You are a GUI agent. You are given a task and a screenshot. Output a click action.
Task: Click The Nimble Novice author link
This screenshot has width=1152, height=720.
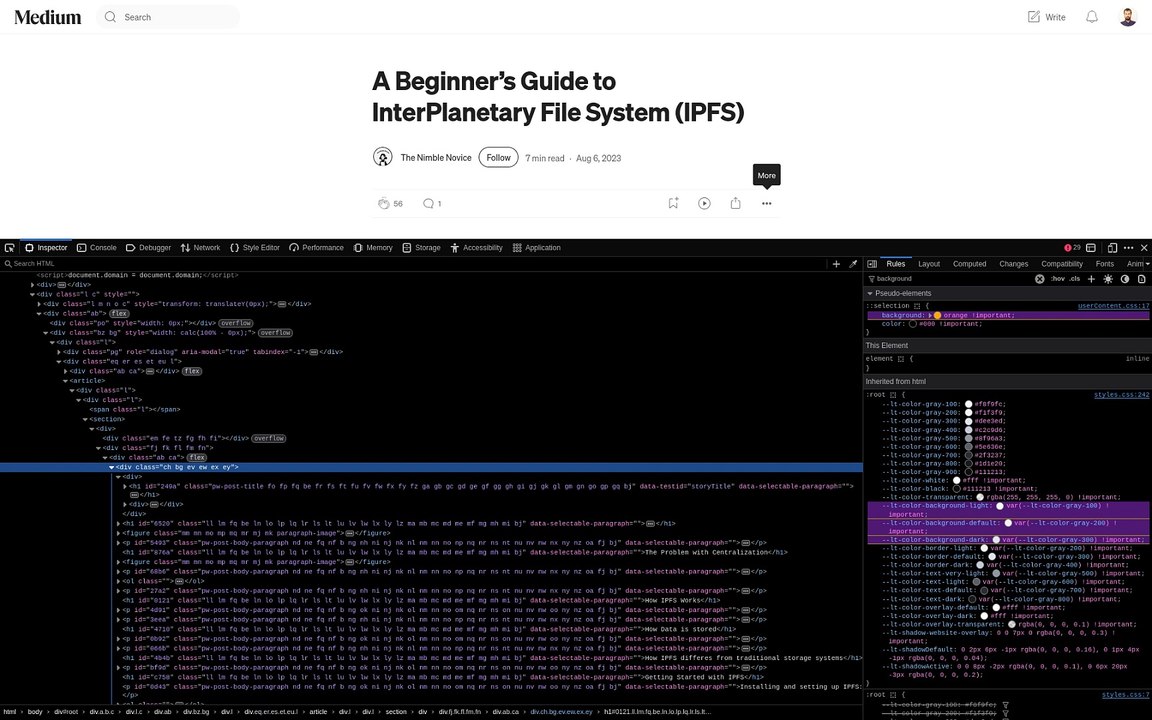tap(436, 157)
